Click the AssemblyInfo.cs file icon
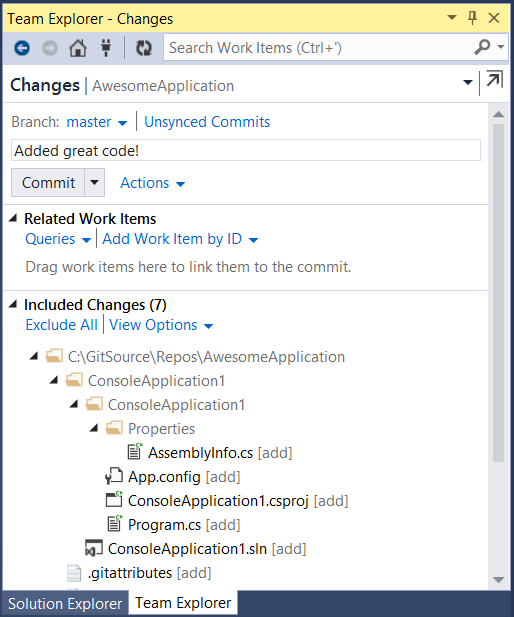 135,452
